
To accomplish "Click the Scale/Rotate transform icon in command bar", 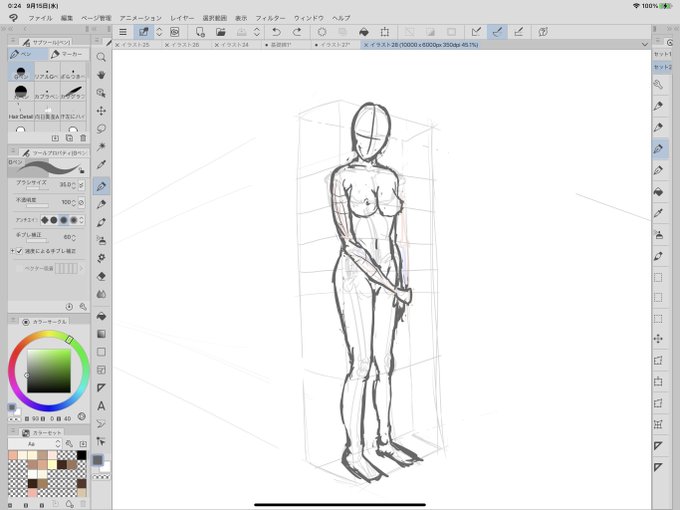I will click(x=385, y=32).
